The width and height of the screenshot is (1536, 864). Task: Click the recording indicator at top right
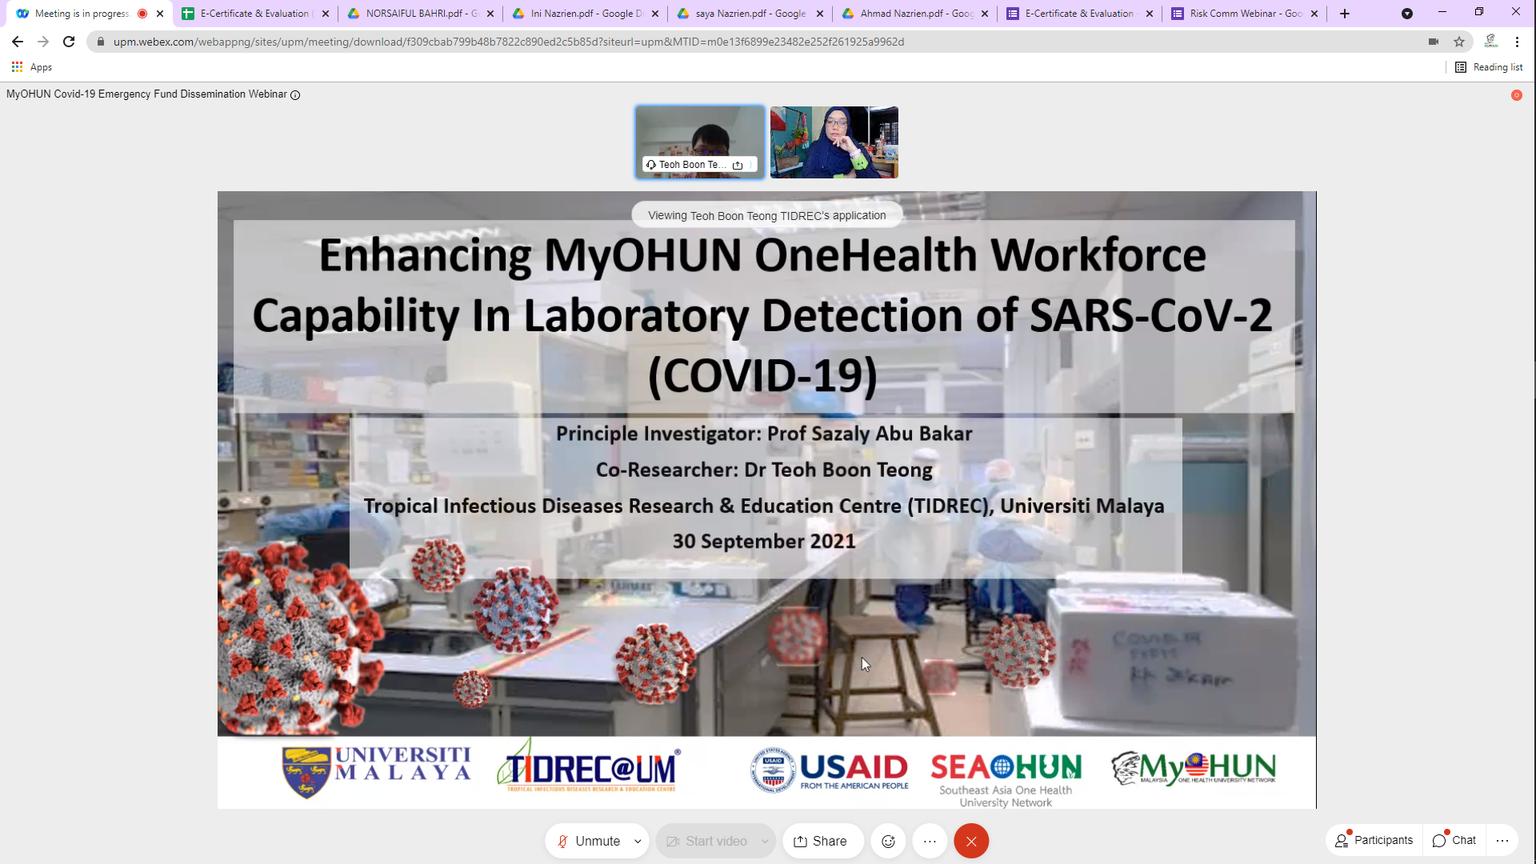coord(1516,95)
